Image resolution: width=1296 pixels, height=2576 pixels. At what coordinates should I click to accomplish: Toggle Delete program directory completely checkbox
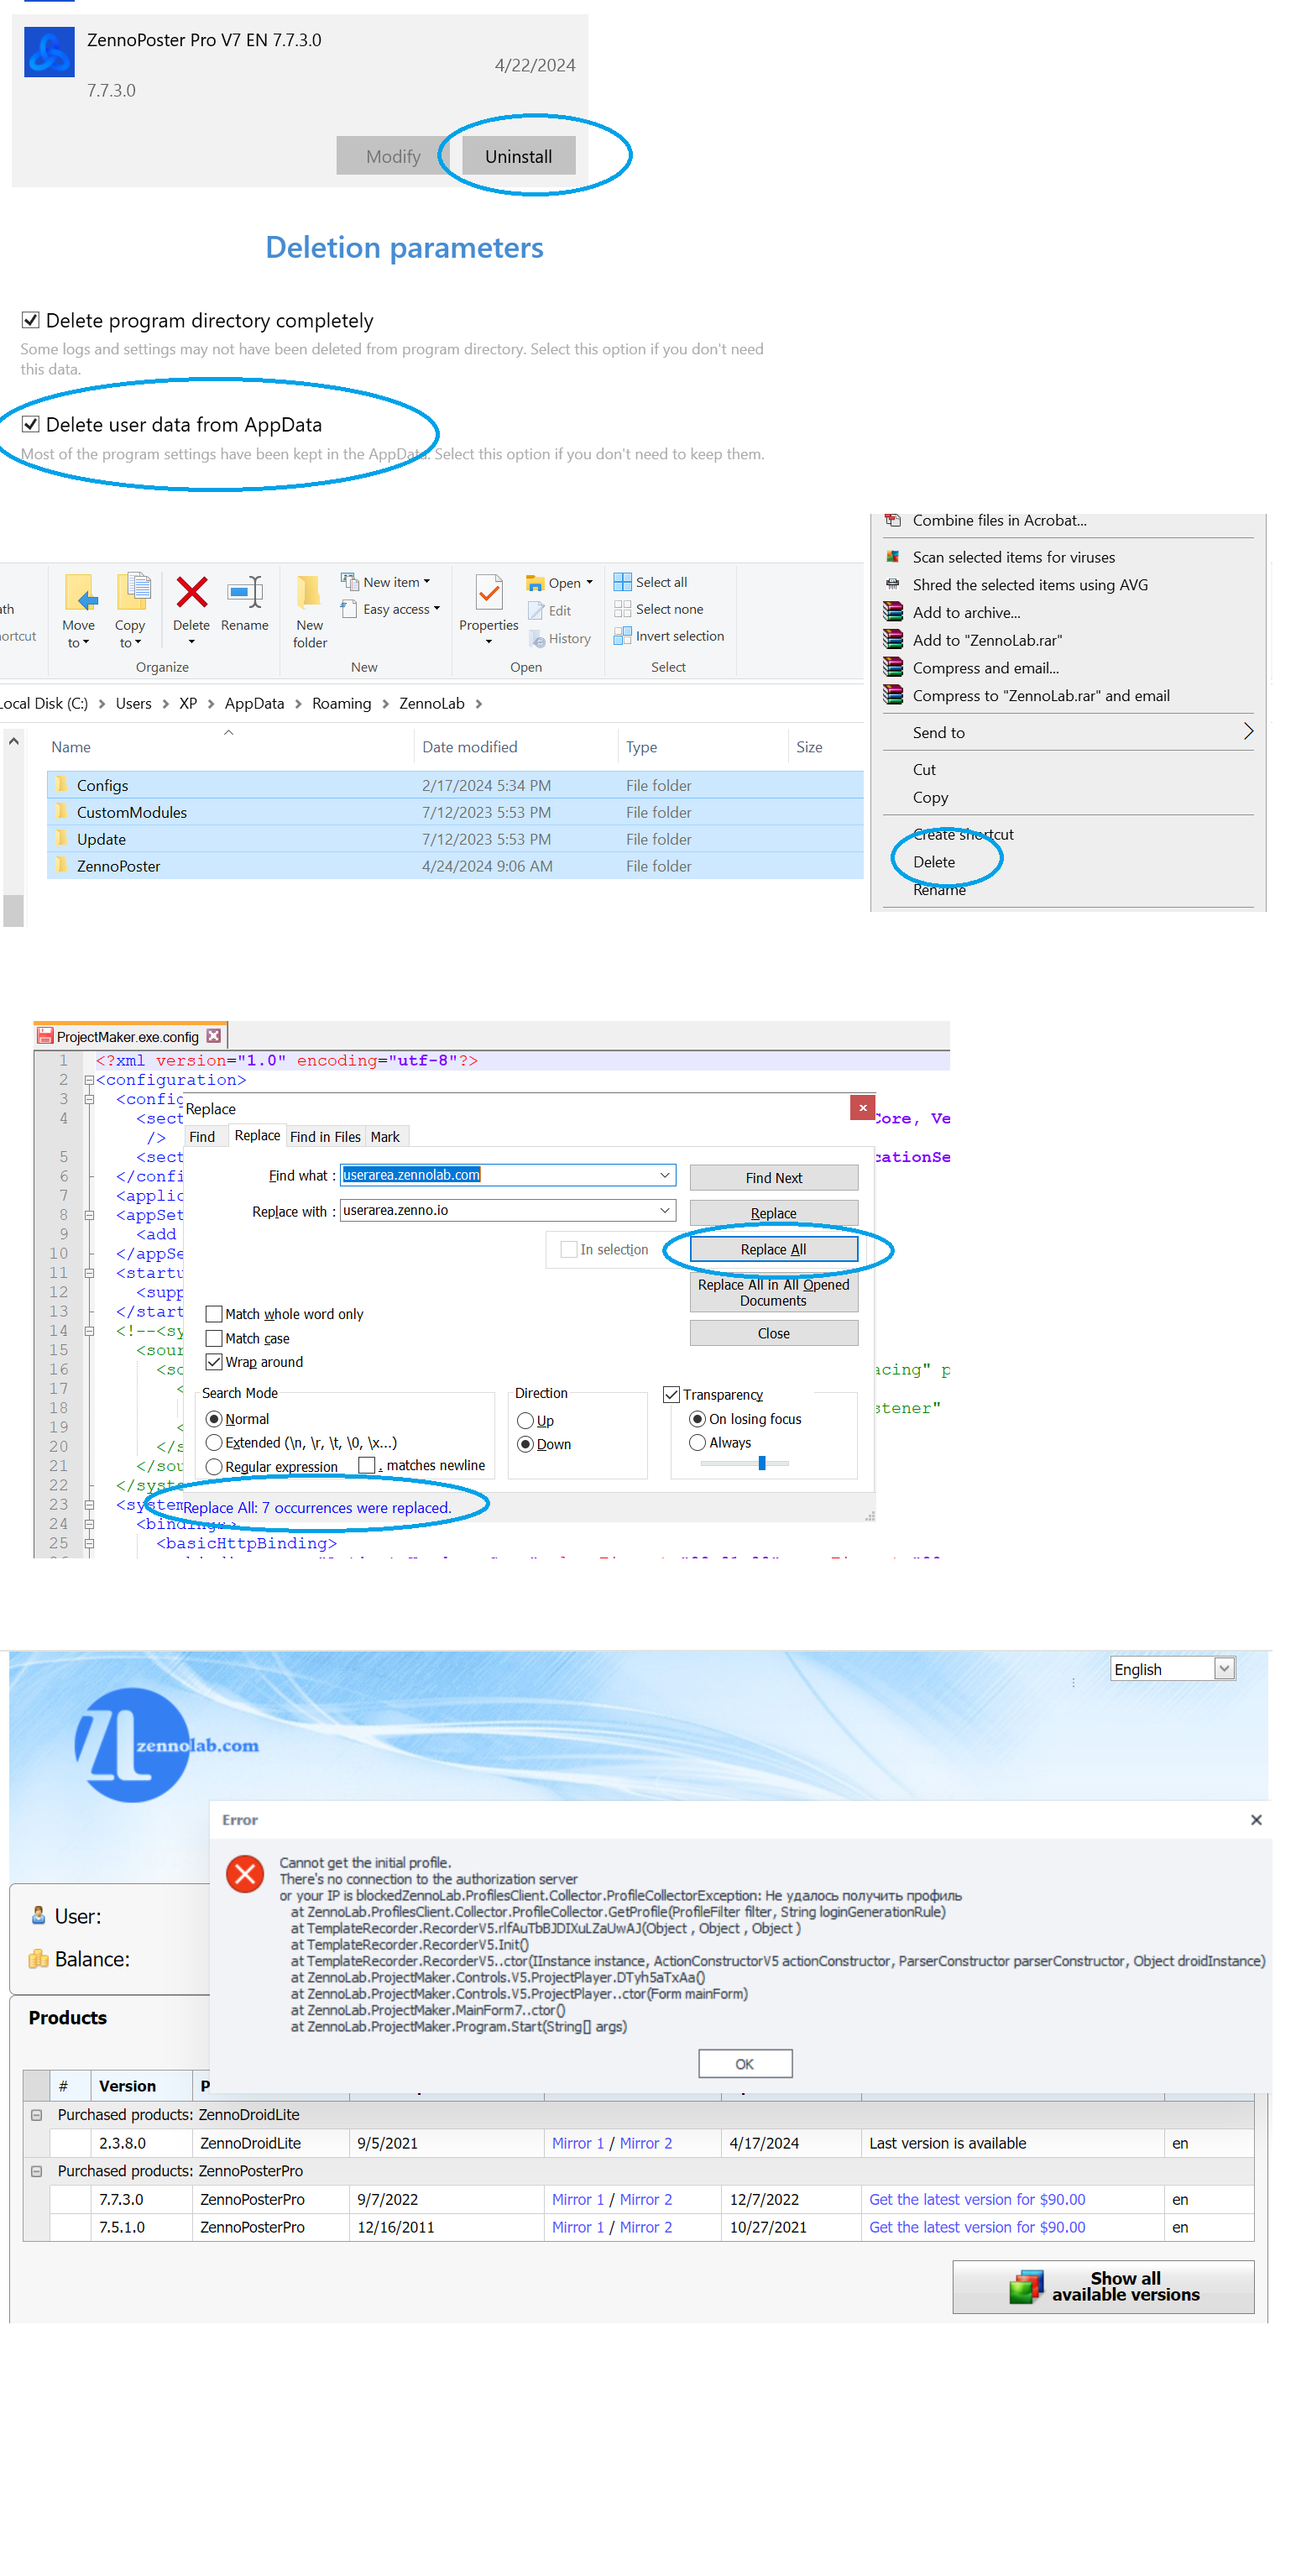(x=31, y=320)
